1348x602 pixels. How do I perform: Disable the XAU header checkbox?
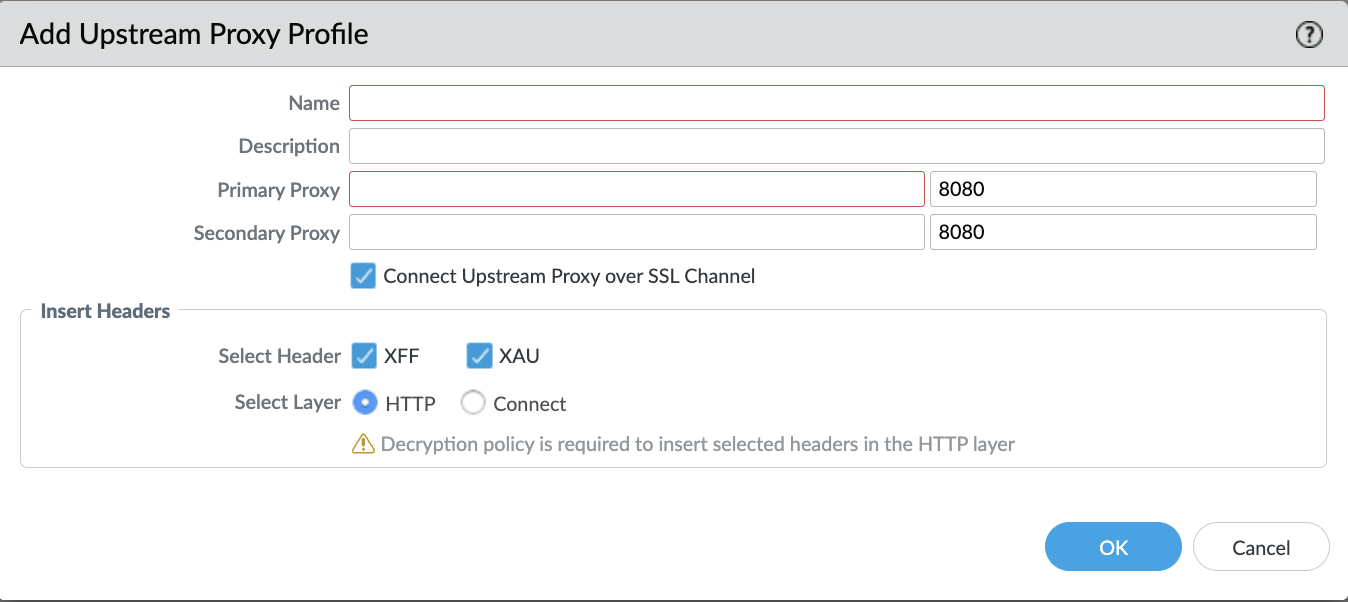click(480, 356)
